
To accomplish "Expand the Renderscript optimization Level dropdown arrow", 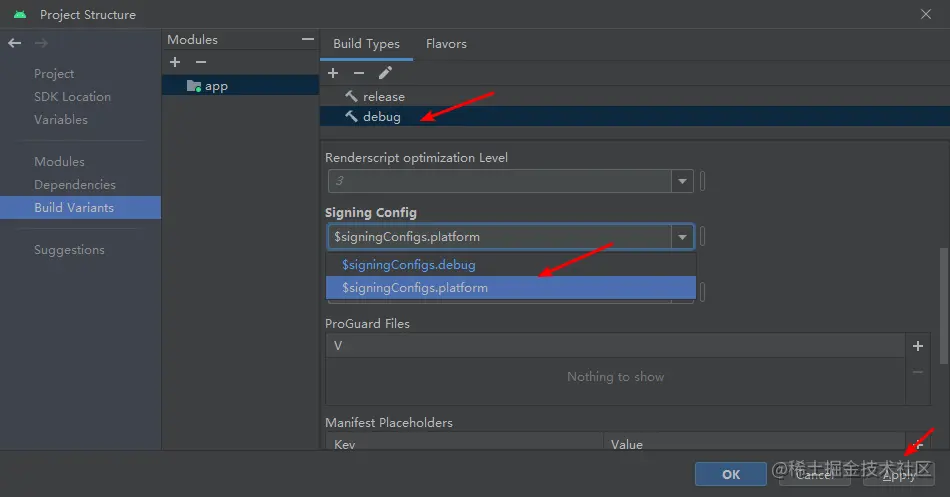I will pos(682,181).
